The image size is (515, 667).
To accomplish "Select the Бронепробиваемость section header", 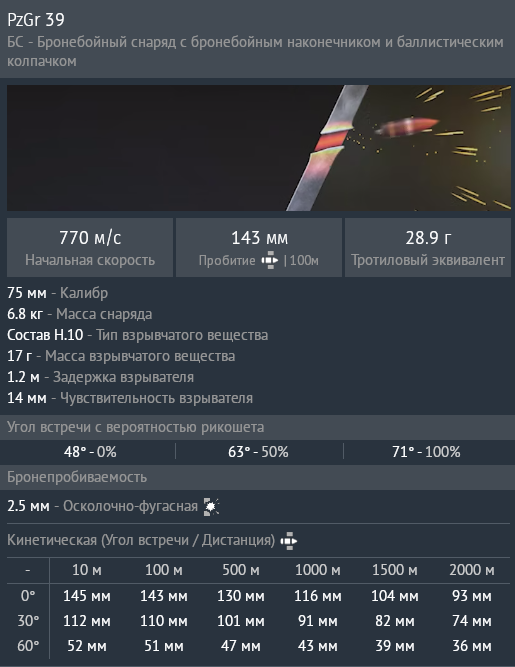I will 77,477.
